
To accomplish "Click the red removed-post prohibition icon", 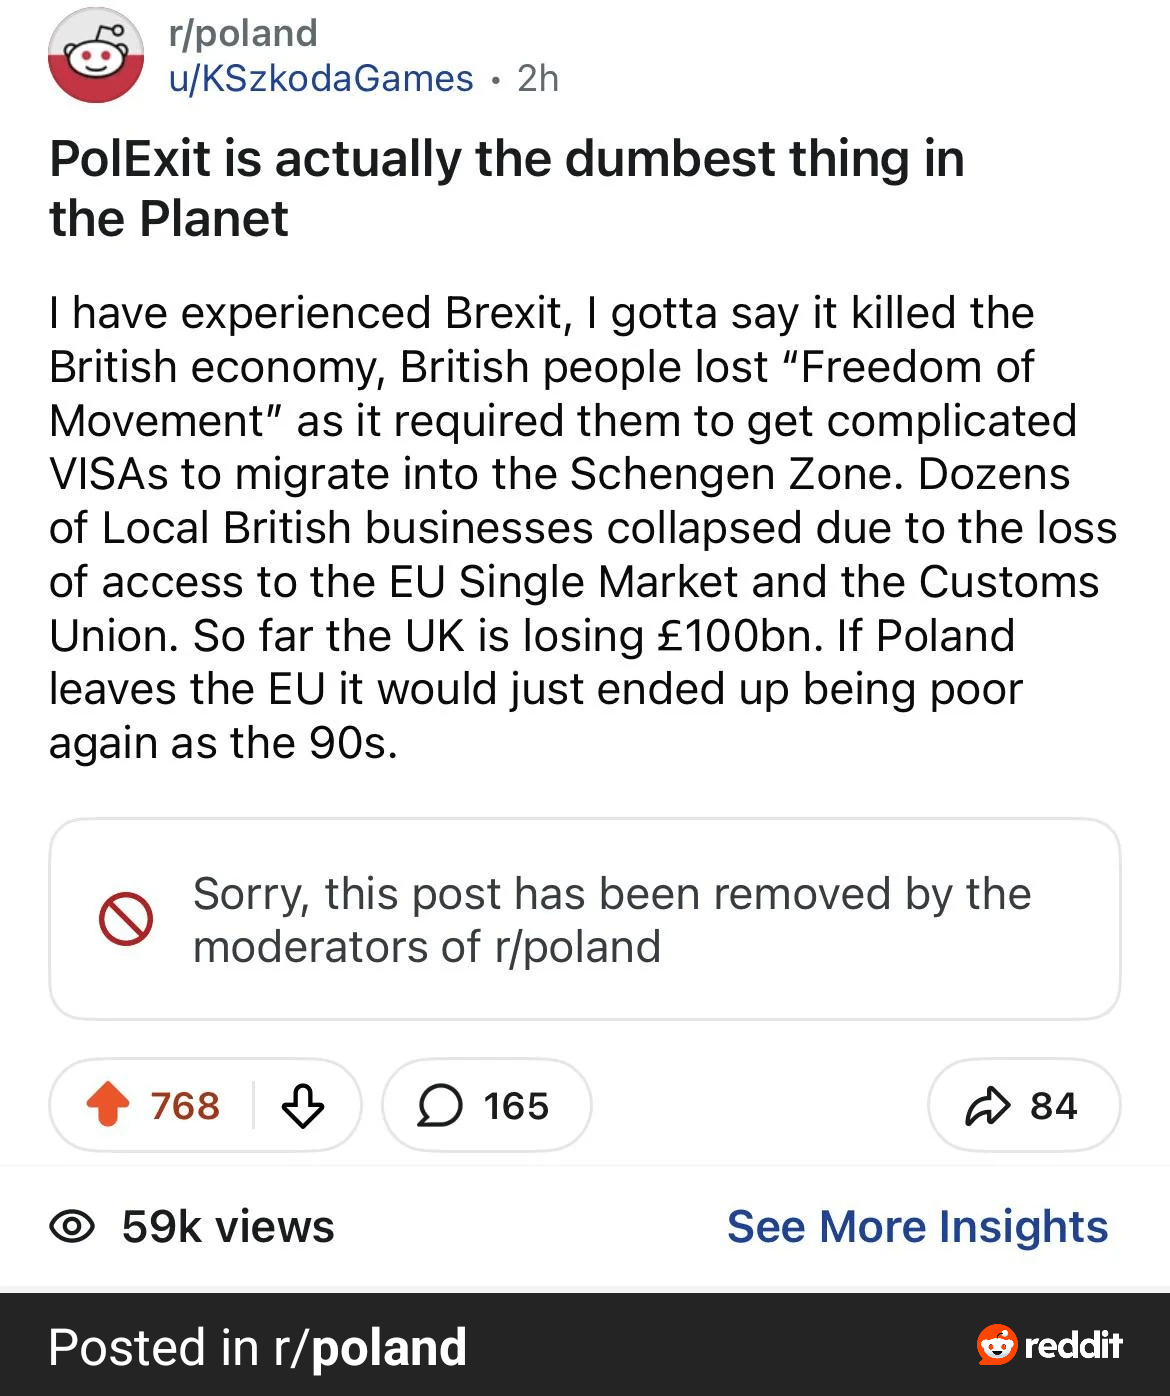I will coord(126,919).
